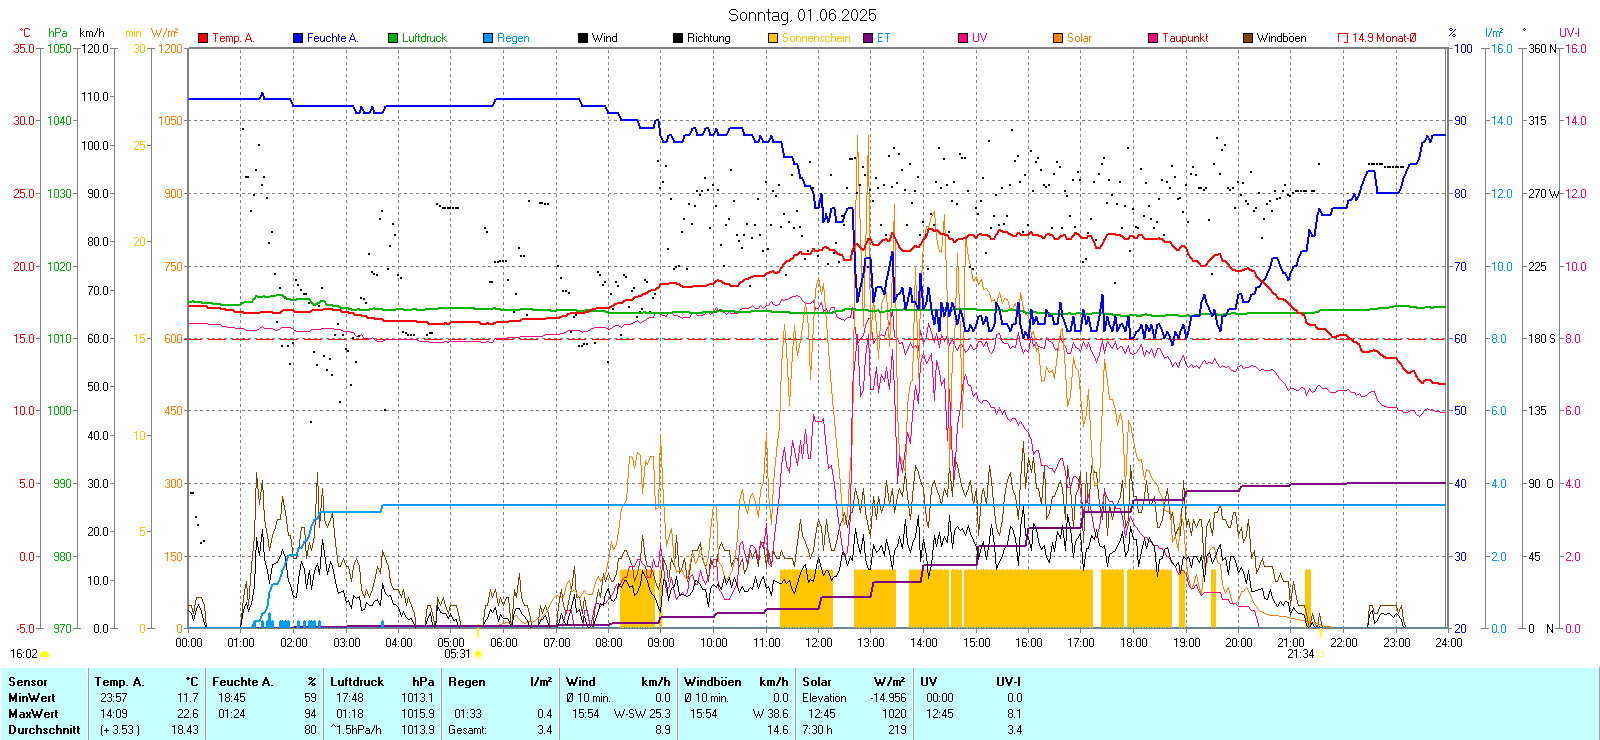Click the purple ET legend swatch
This screenshot has height=740, width=1600.
[868, 38]
